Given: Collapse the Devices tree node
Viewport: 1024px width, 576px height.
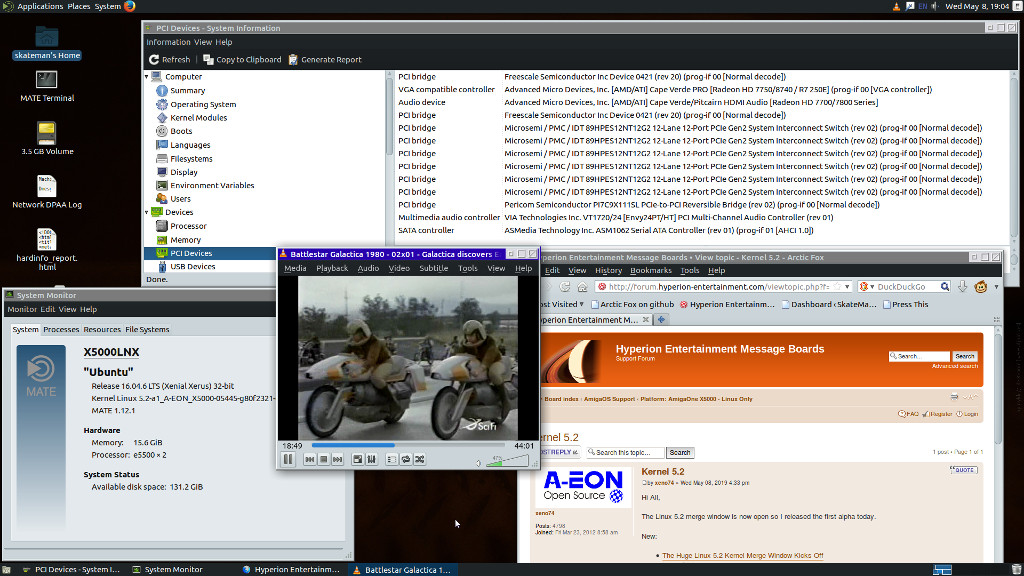Looking at the screenshot, I should [x=147, y=212].
